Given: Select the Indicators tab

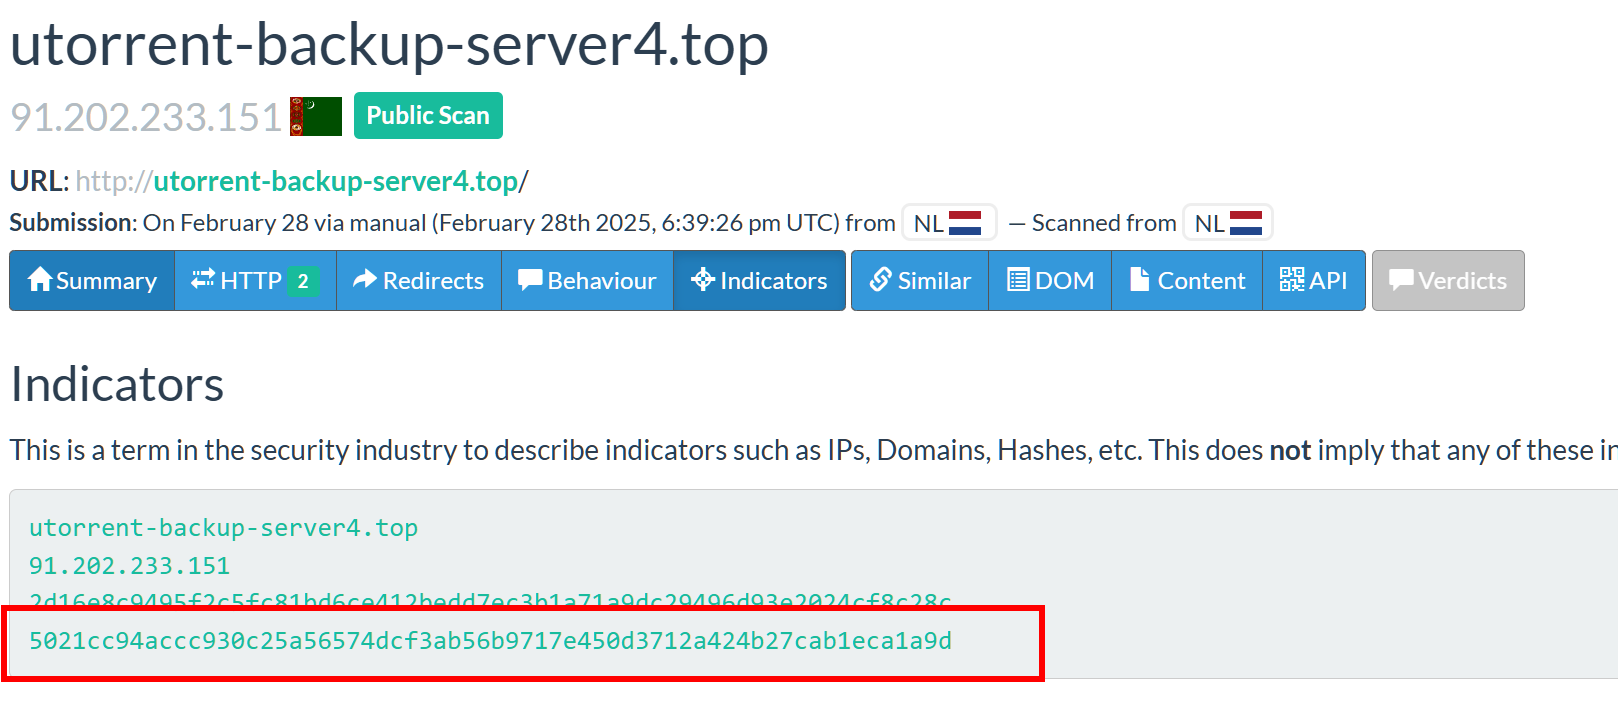Looking at the screenshot, I should click(759, 281).
